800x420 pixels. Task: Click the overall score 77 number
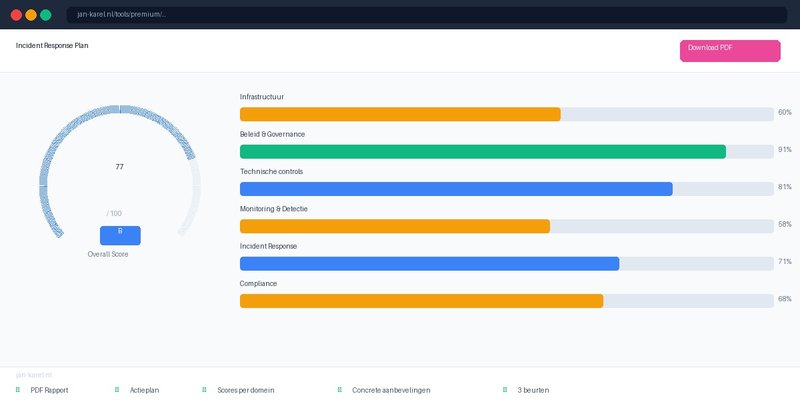point(119,167)
